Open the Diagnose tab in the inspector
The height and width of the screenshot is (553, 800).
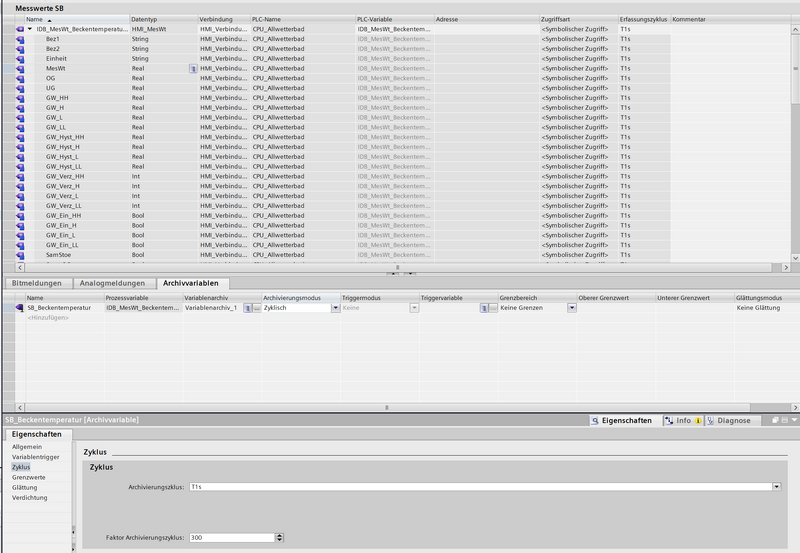coord(730,421)
